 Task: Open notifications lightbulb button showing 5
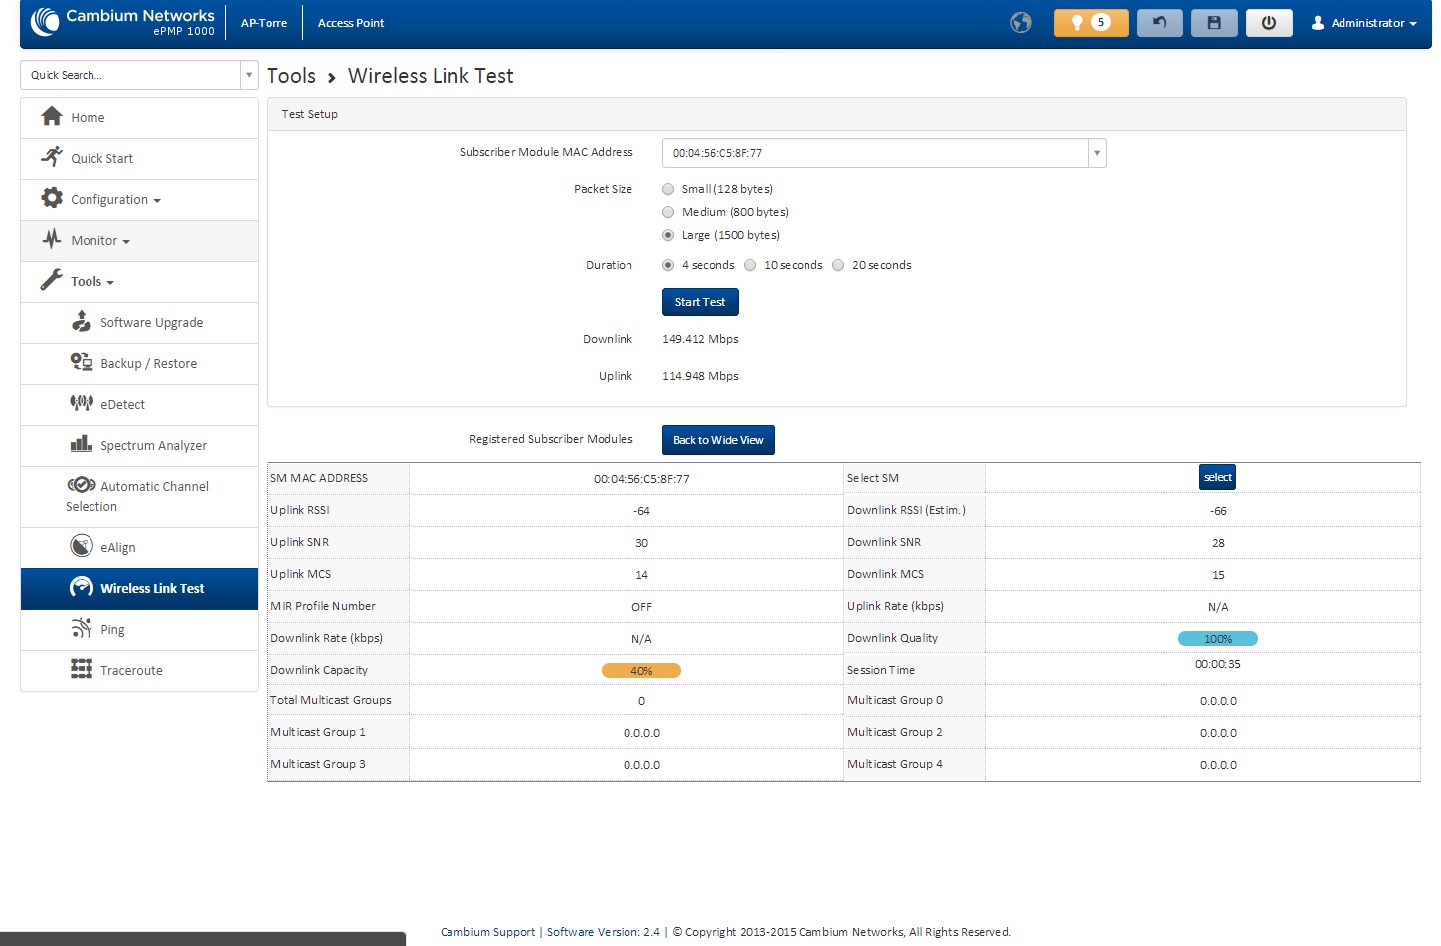[1091, 23]
